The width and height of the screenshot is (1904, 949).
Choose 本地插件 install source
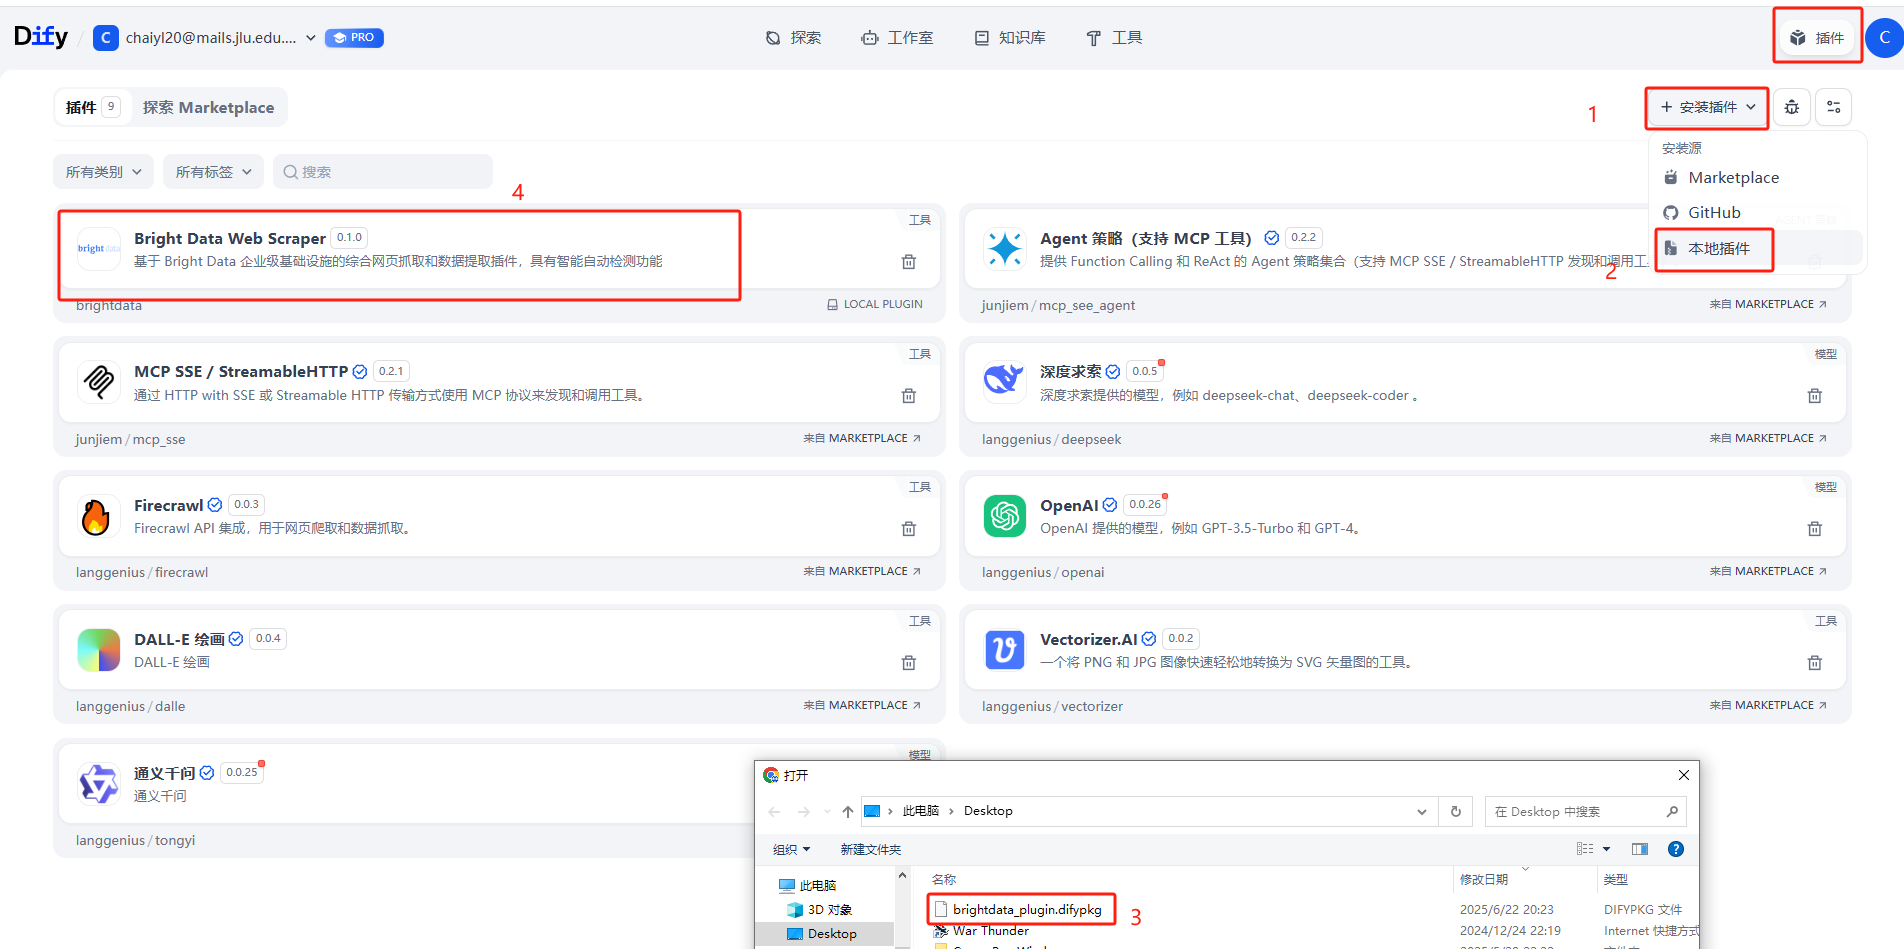click(1758, 248)
